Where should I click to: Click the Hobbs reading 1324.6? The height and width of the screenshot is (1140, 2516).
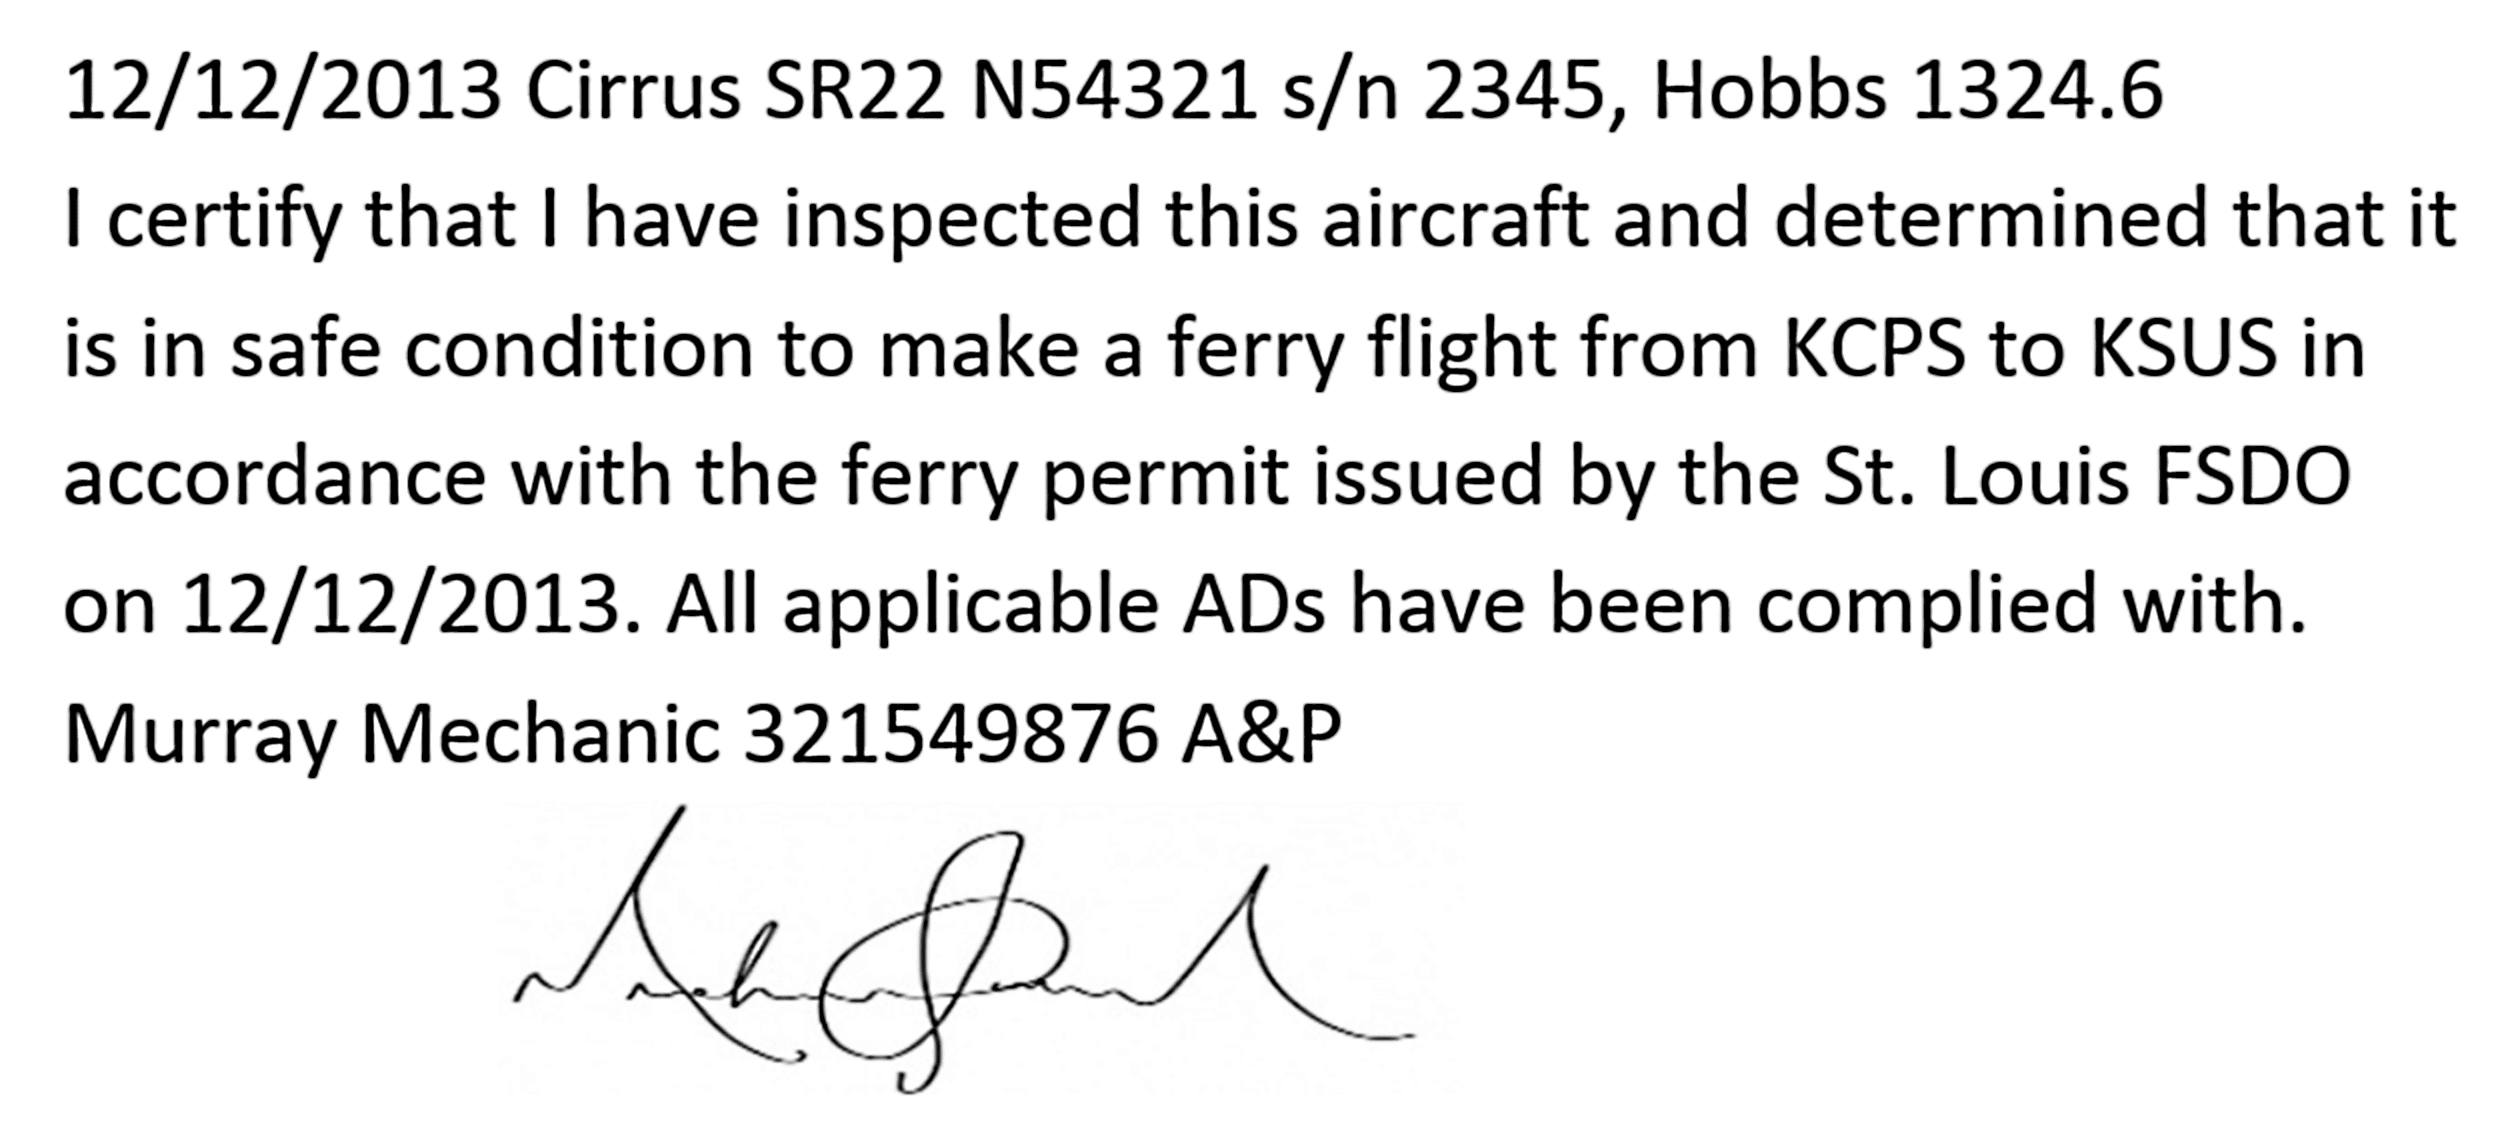(x=2037, y=92)
